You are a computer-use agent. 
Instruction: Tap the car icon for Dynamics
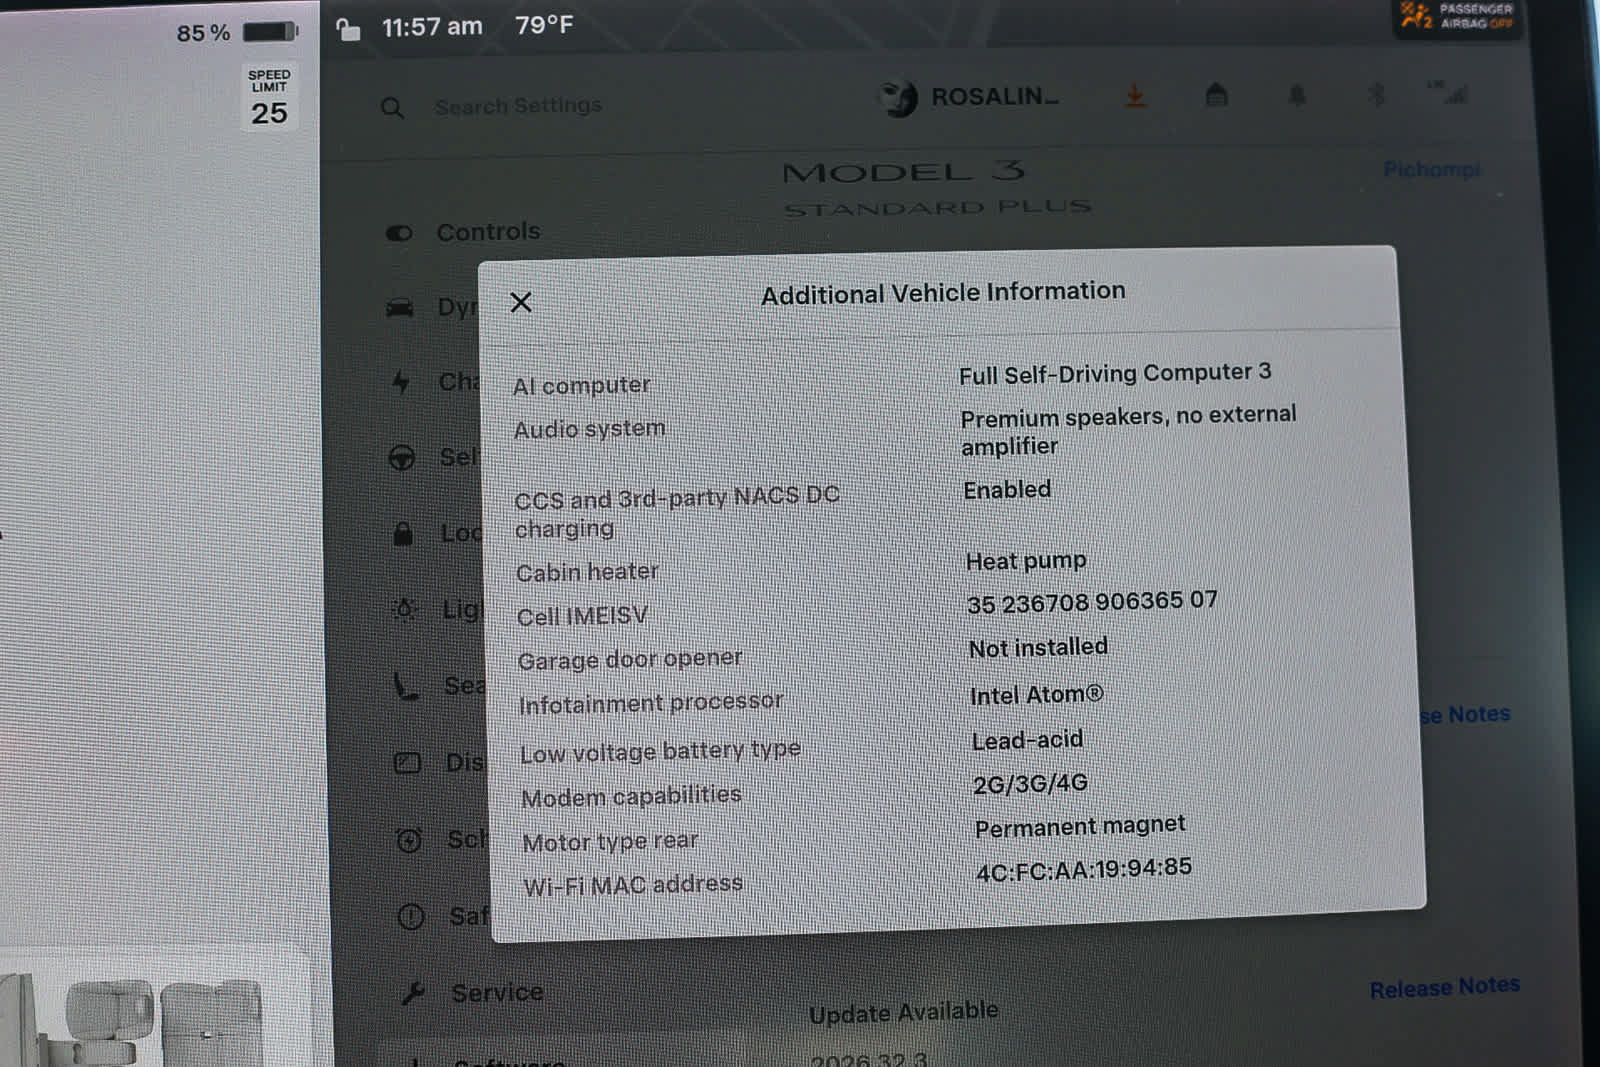click(x=400, y=308)
